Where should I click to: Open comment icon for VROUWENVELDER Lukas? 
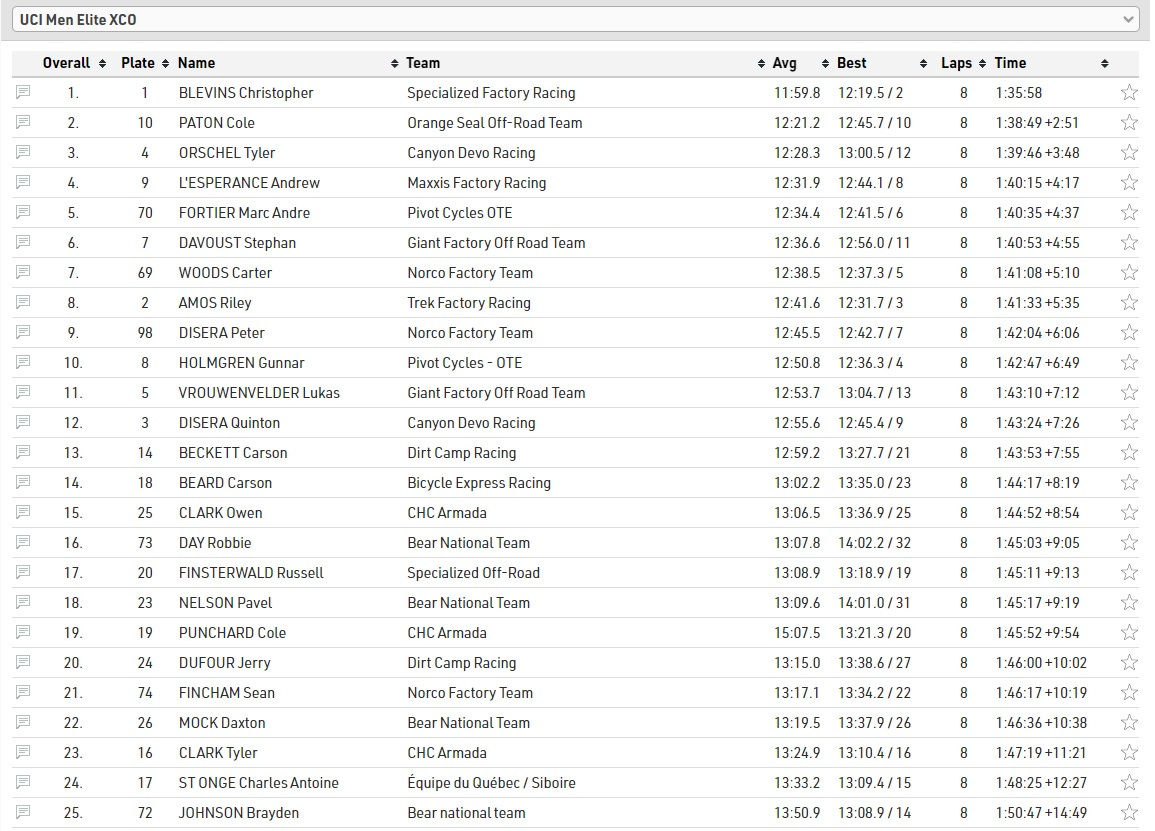(x=24, y=392)
